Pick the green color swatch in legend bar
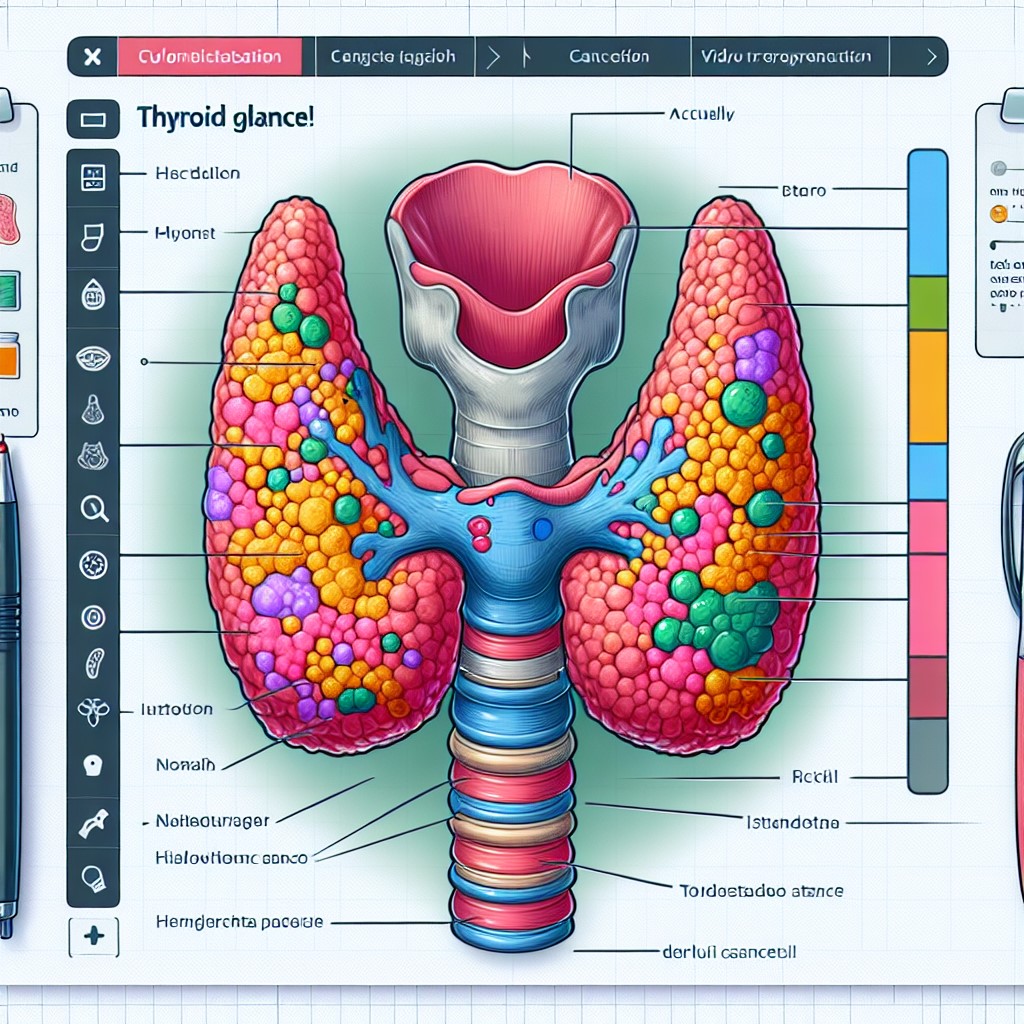Viewport: 1024px width, 1024px height. (927, 303)
